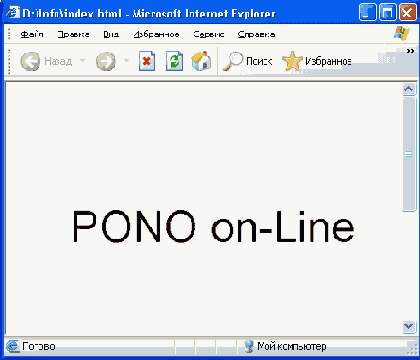Open the Back button history dropdown arrow
The width and height of the screenshot is (420, 360).
click(x=82, y=61)
